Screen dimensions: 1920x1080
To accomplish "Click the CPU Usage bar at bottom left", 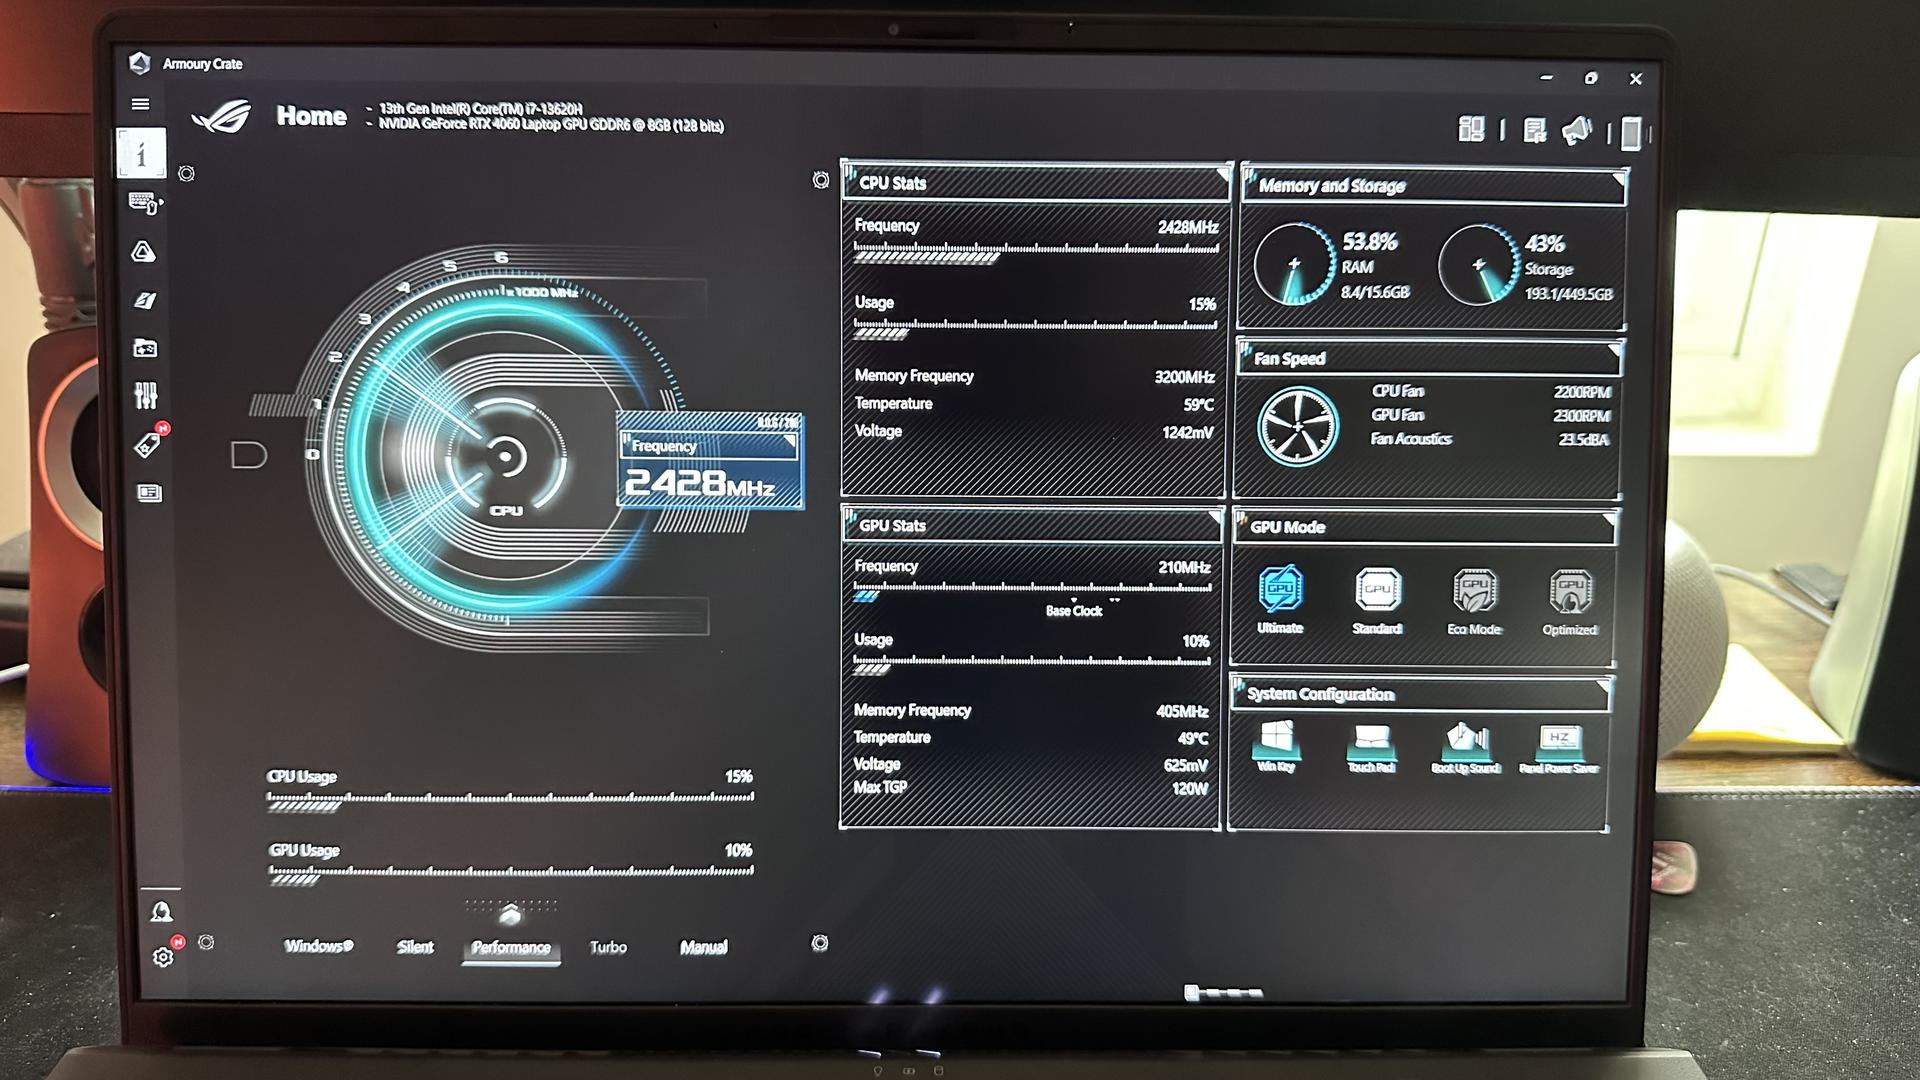I will [x=510, y=800].
